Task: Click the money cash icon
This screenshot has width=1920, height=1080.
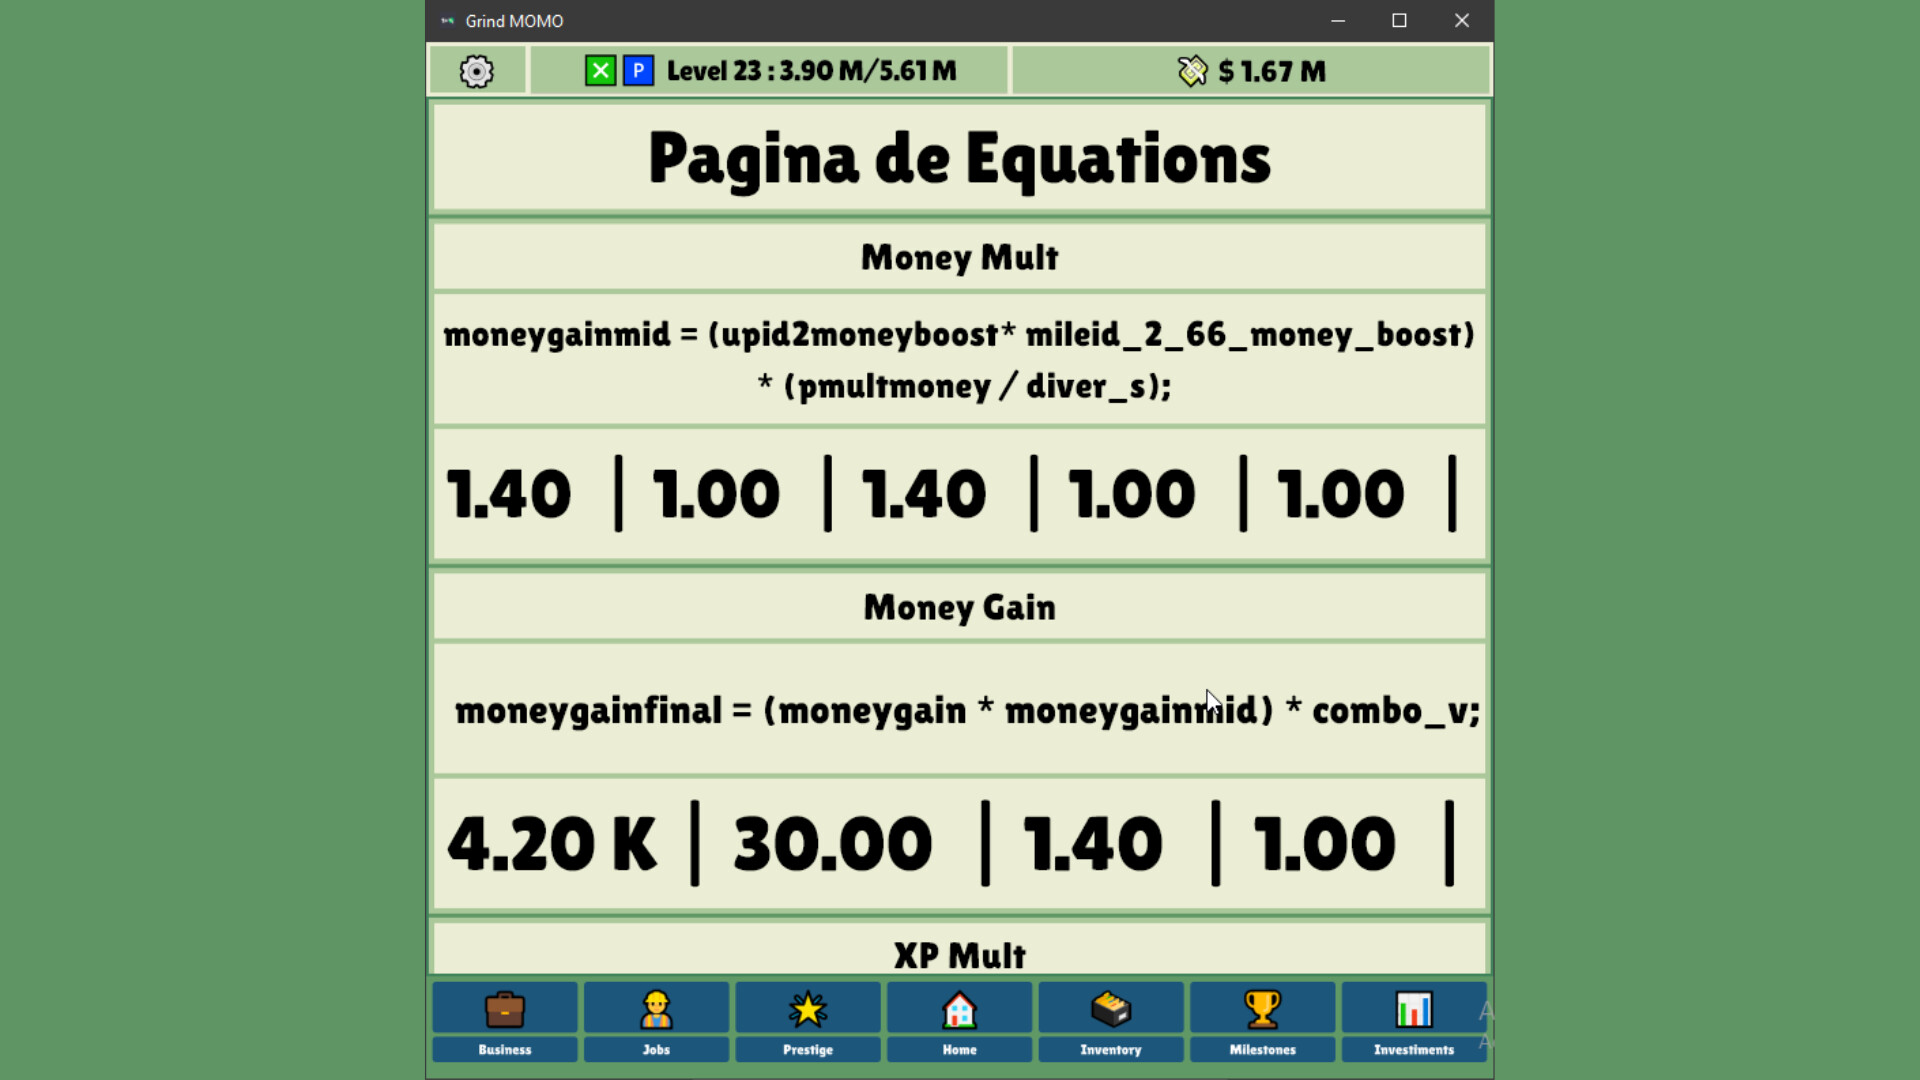Action: coord(1192,71)
